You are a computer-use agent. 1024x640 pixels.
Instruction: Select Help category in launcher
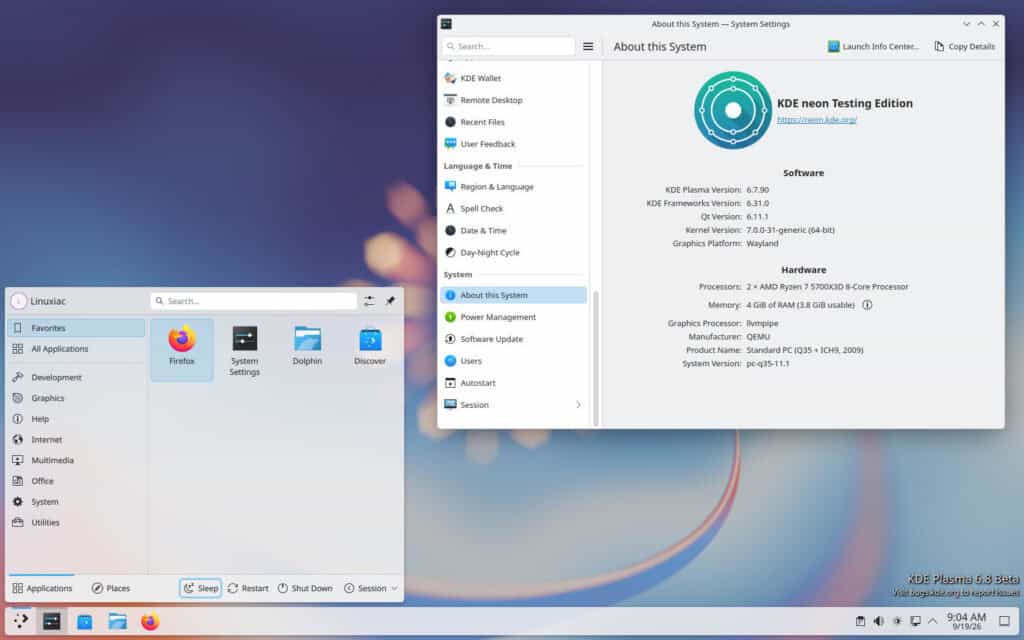click(x=76, y=419)
